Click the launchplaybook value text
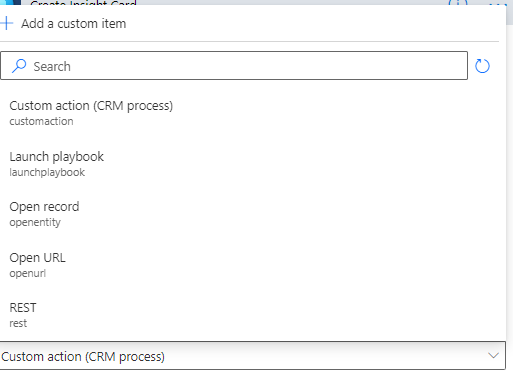Viewport: 513px width, 375px height. (47, 172)
